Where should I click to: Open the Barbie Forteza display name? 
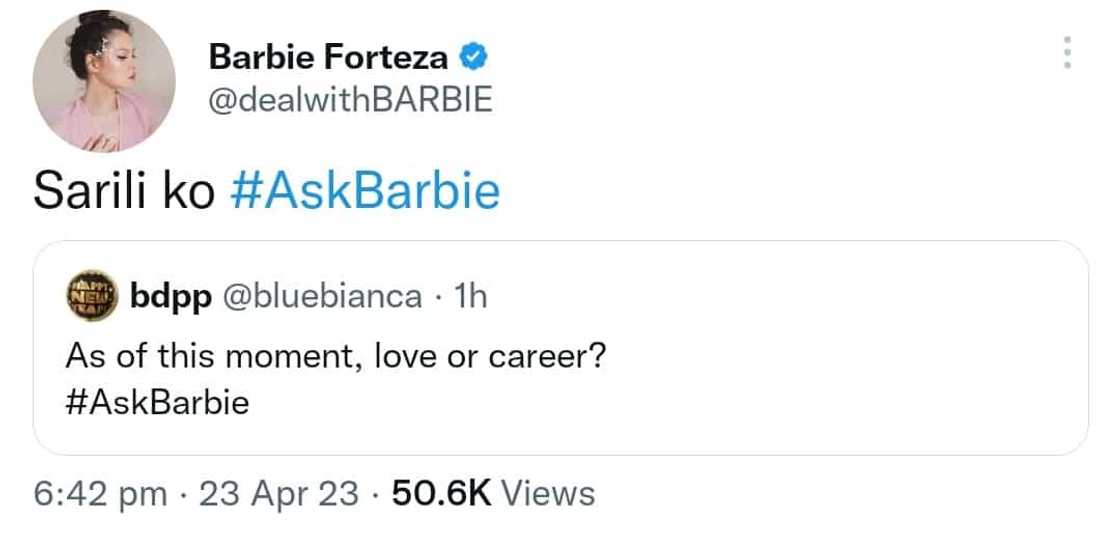point(328,58)
